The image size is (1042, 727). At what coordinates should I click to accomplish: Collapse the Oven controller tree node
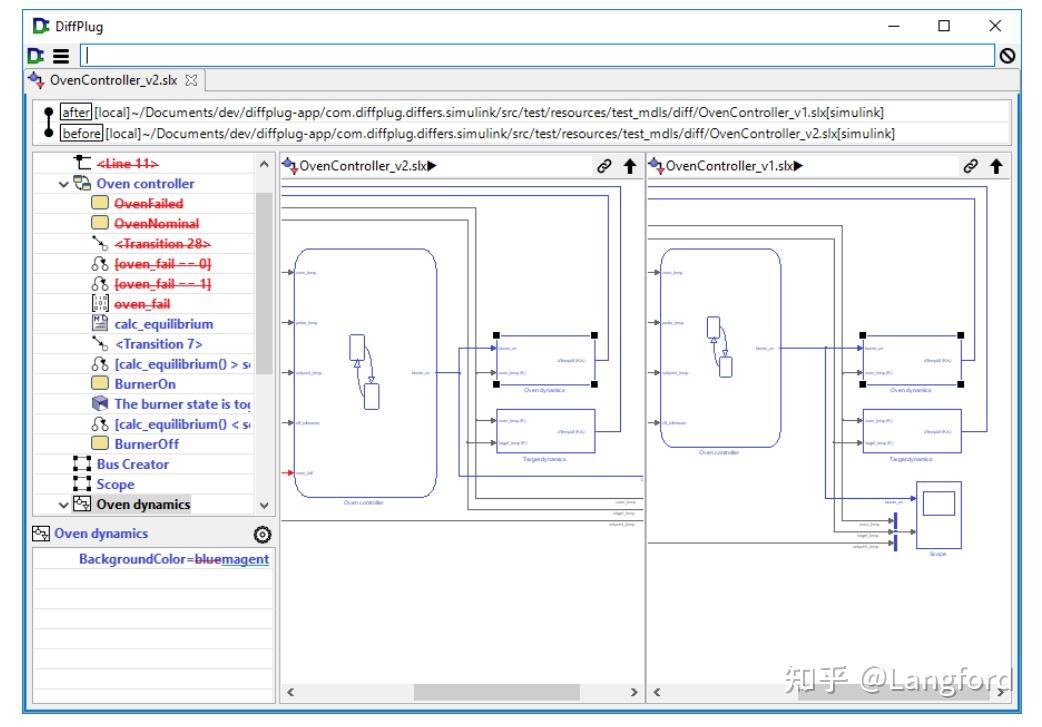(64, 184)
